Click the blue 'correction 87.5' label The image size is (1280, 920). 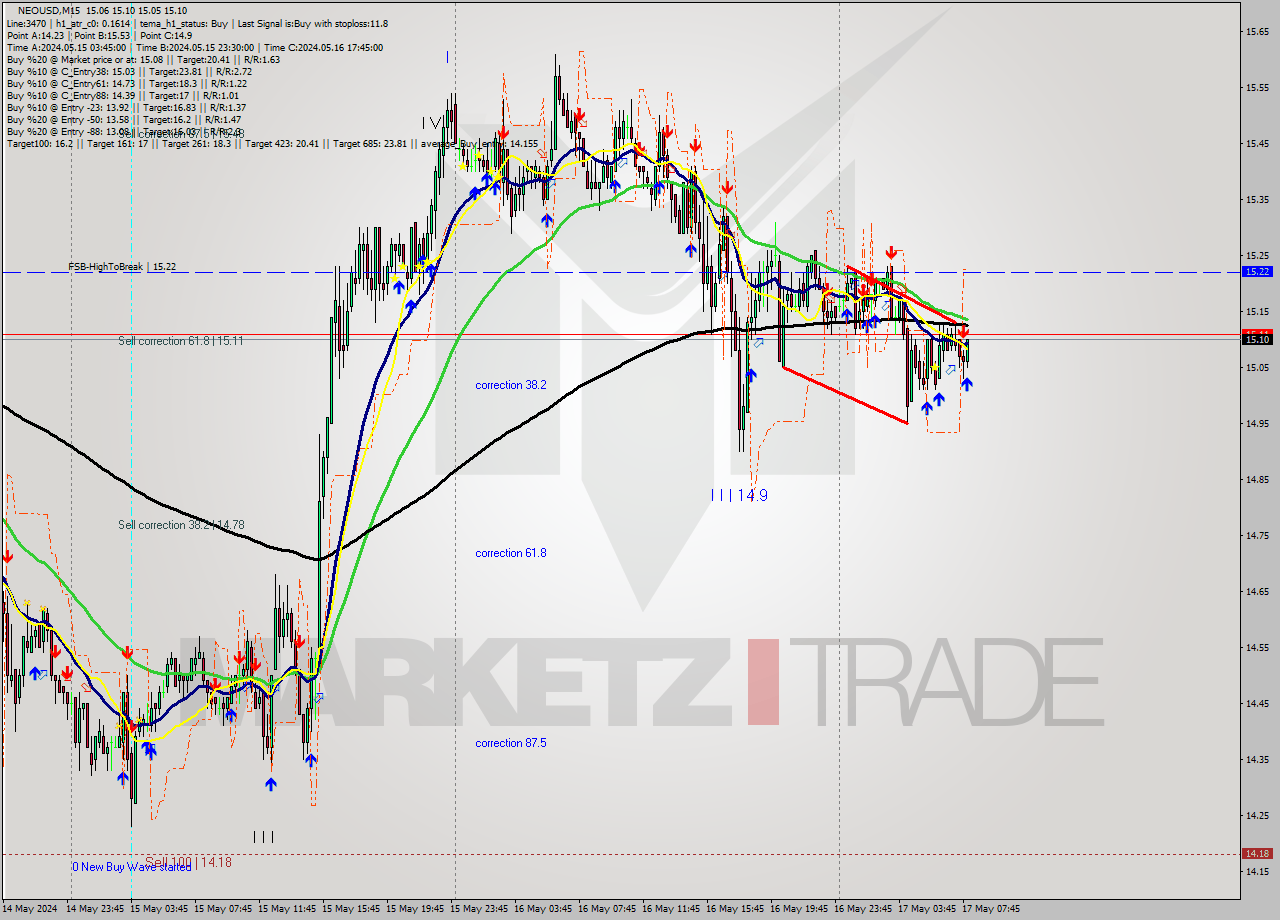click(511, 743)
